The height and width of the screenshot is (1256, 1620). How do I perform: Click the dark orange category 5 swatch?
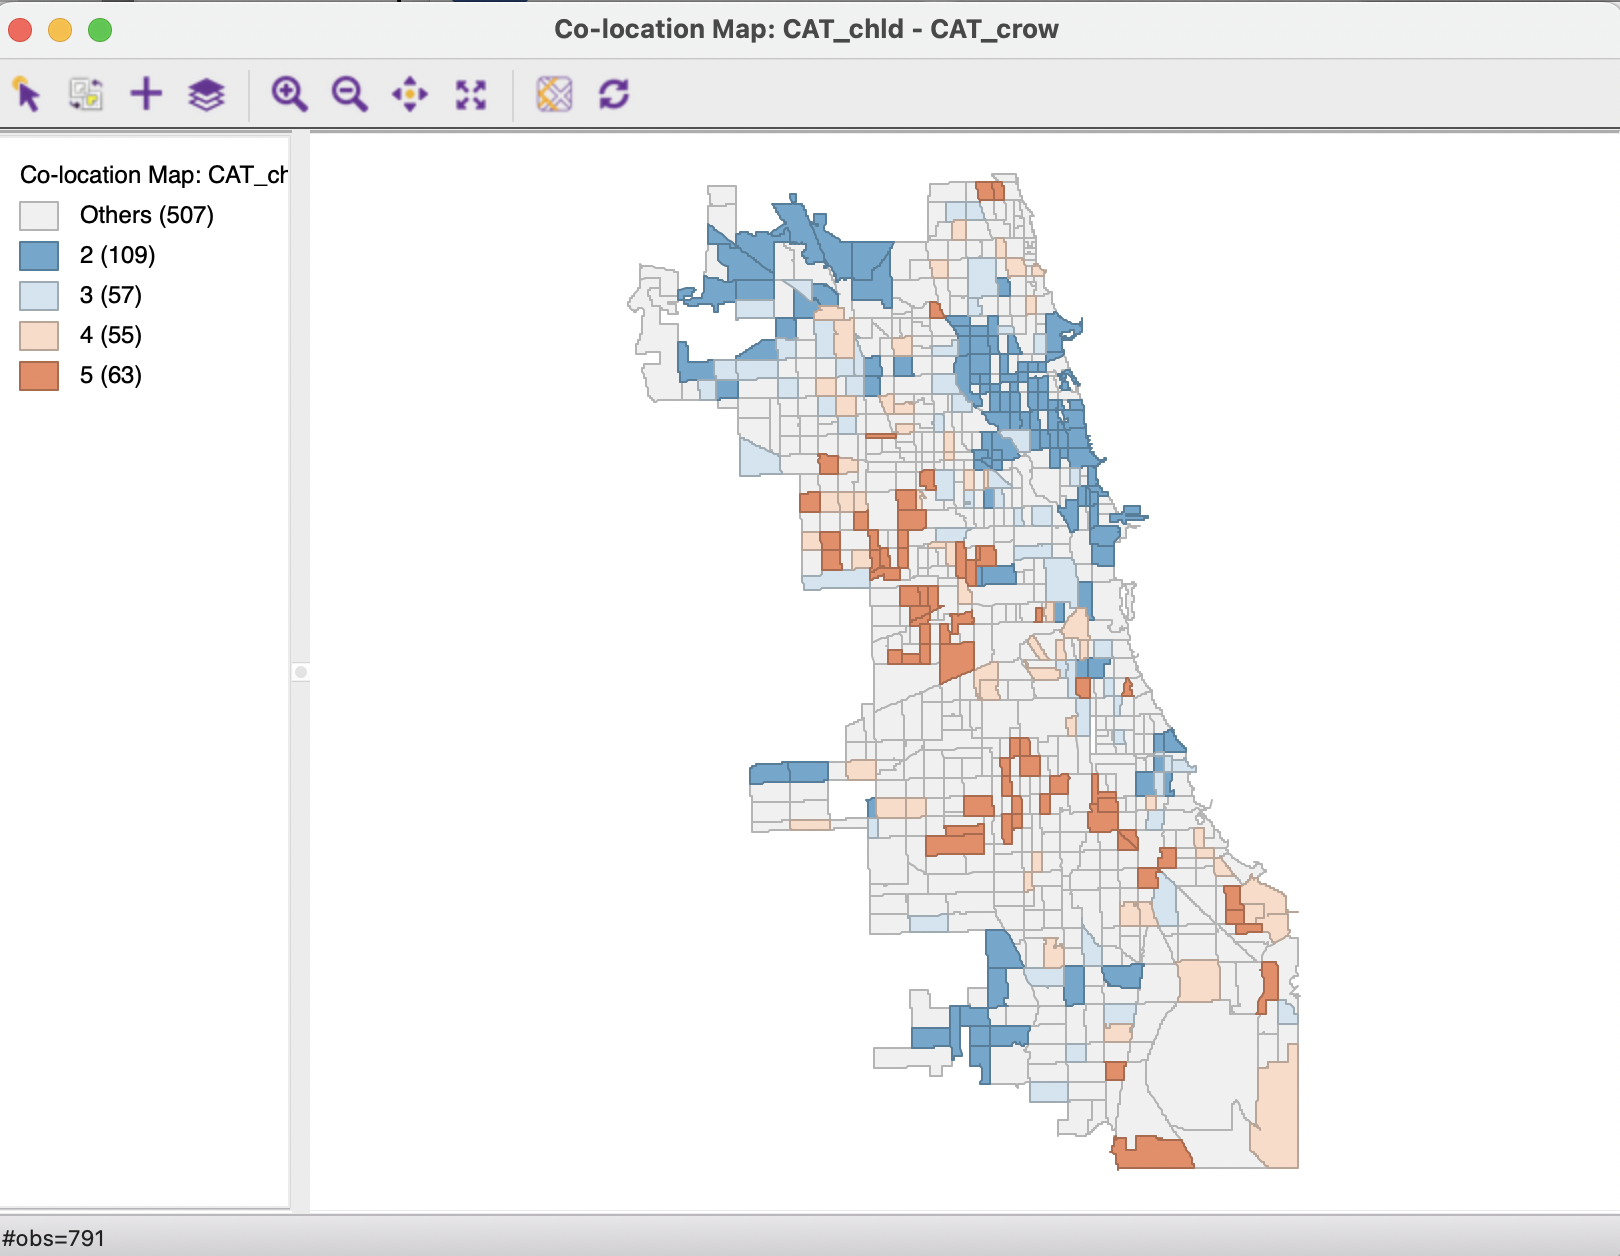(x=39, y=375)
